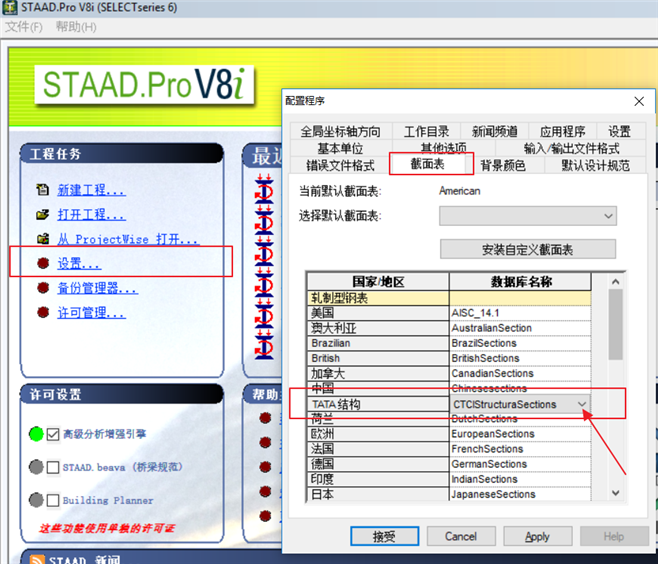Click the Apply button
This screenshot has height=564, width=658.
tap(537, 536)
